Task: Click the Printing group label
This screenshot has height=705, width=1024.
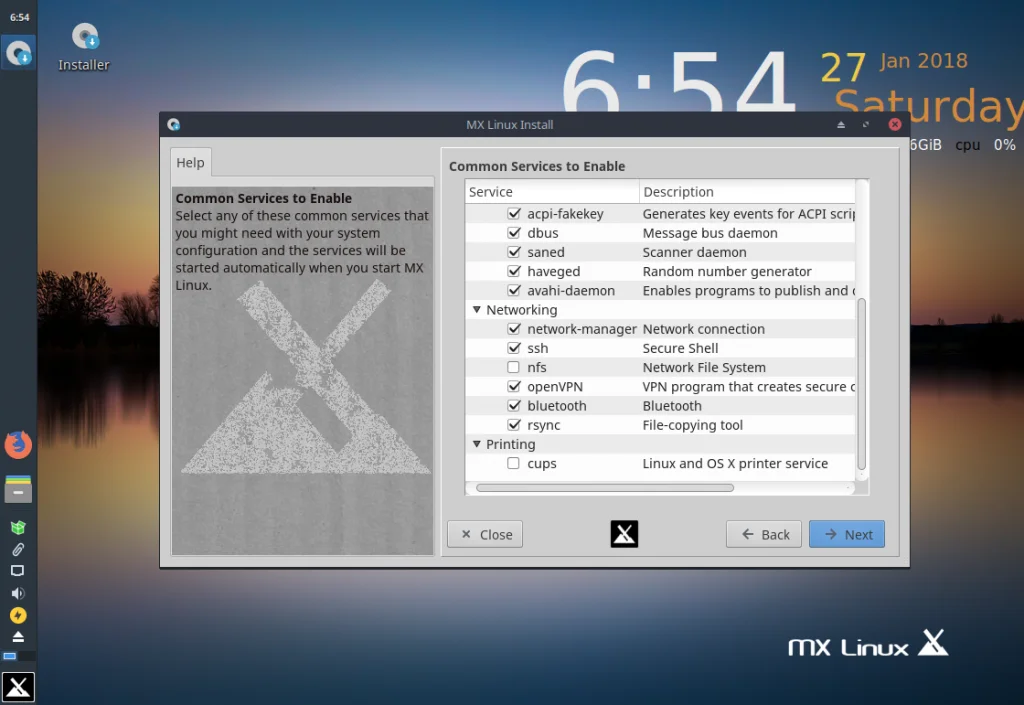Action: pos(510,444)
